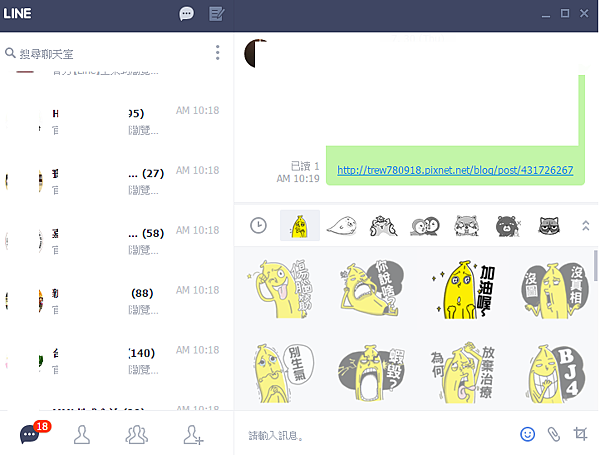Select the gray raccoon sticker pack
Screen dimensions: 600x455
(x=466, y=226)
